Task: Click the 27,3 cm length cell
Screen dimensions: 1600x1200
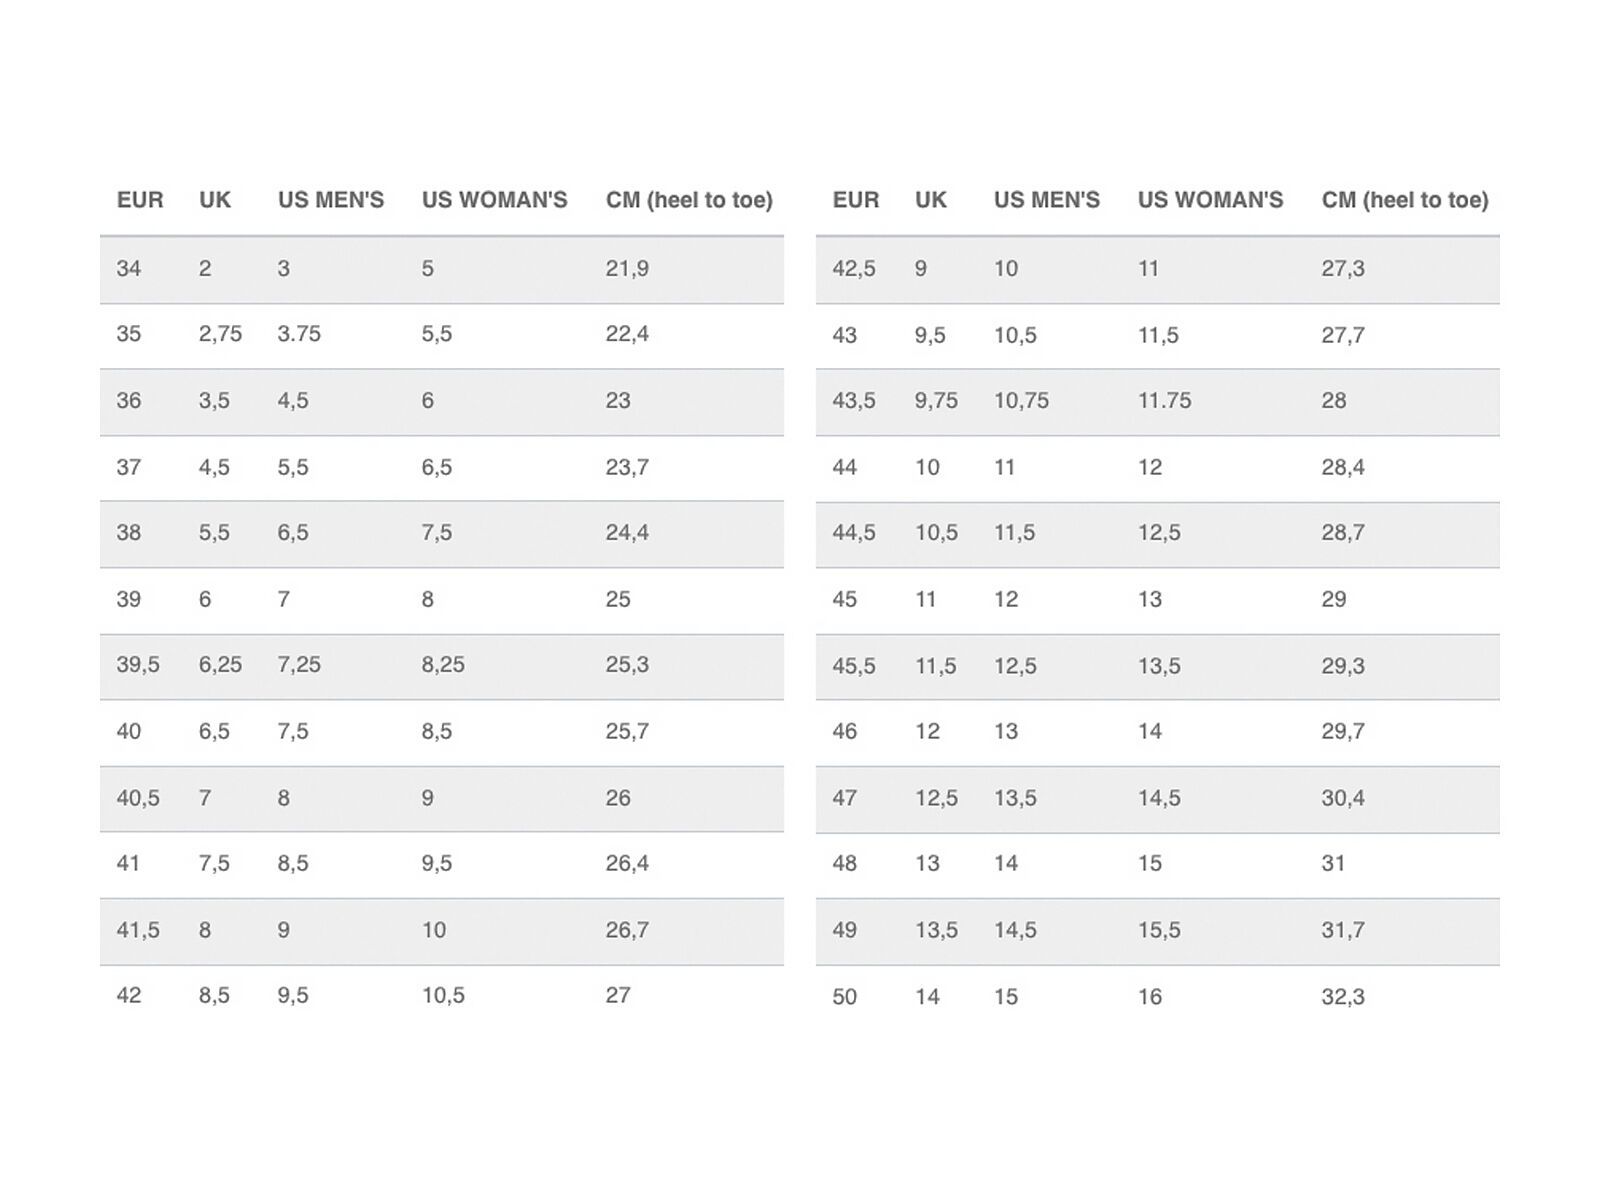Action: pos(1343,268)
